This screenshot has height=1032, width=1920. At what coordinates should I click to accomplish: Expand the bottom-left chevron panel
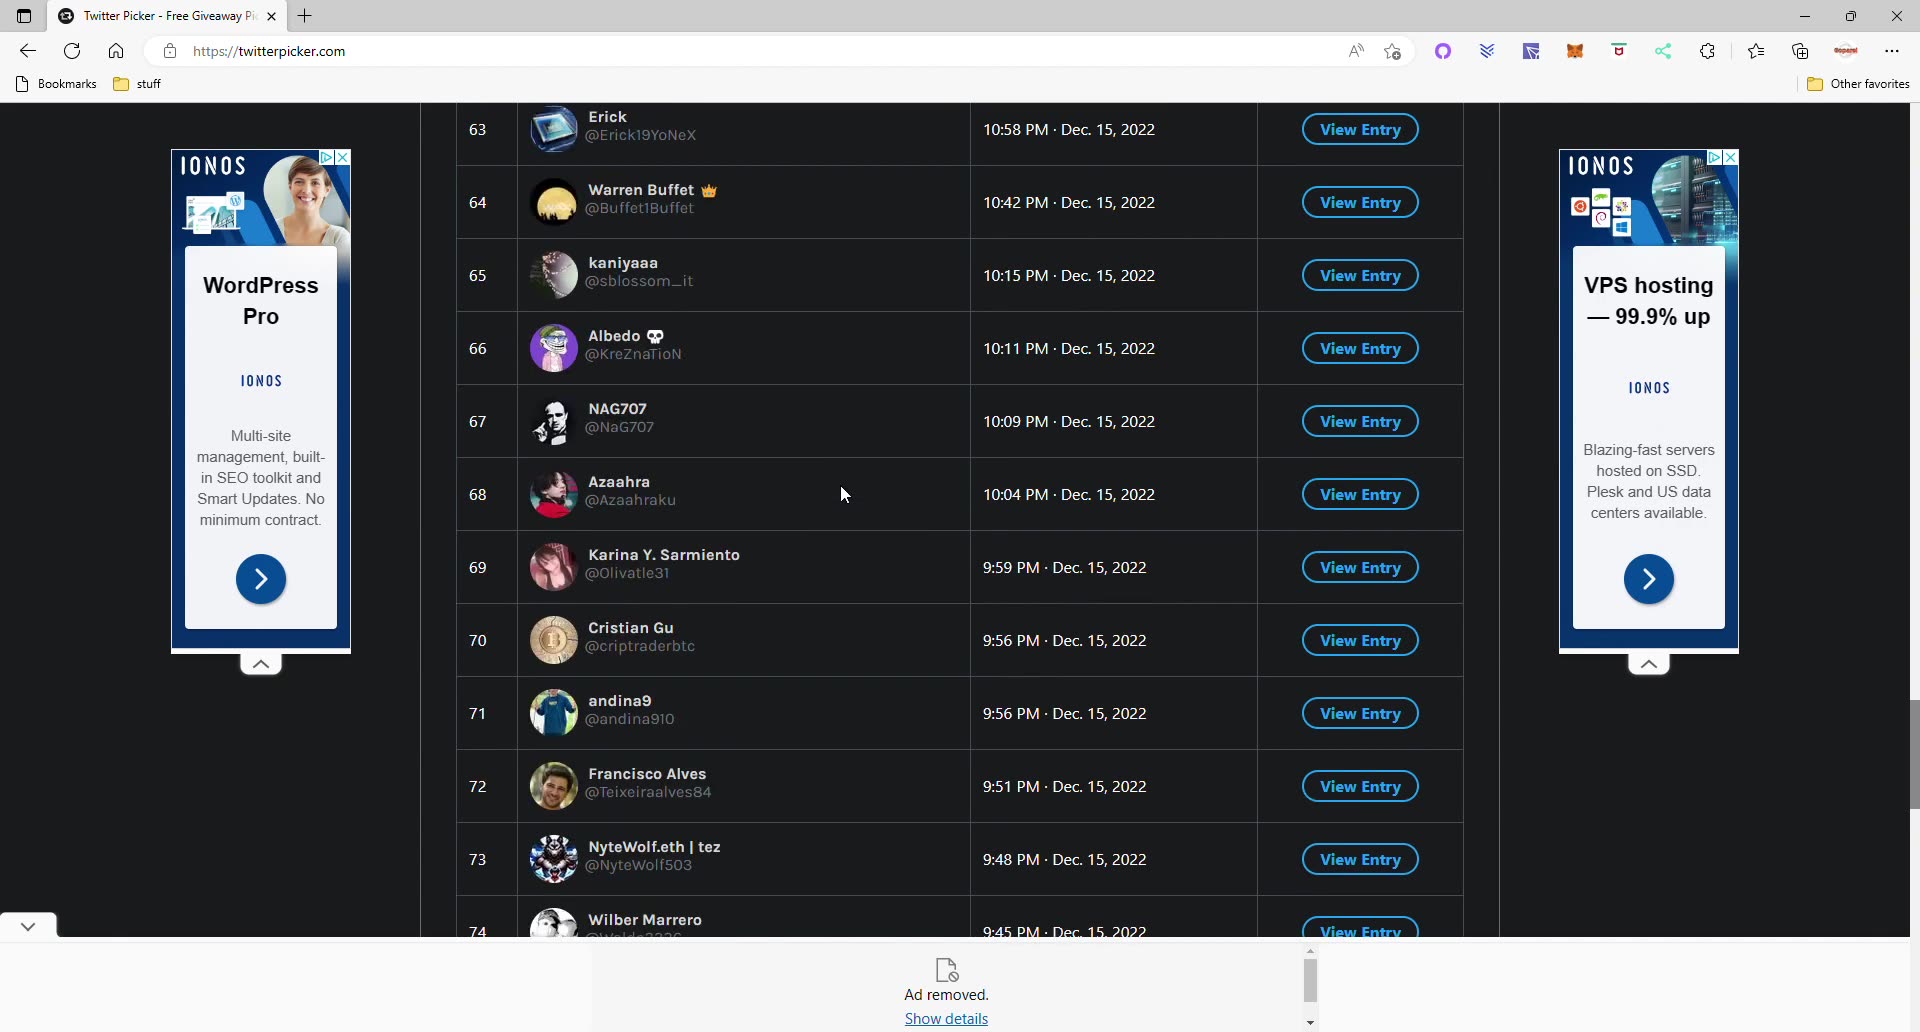(27, 925)
